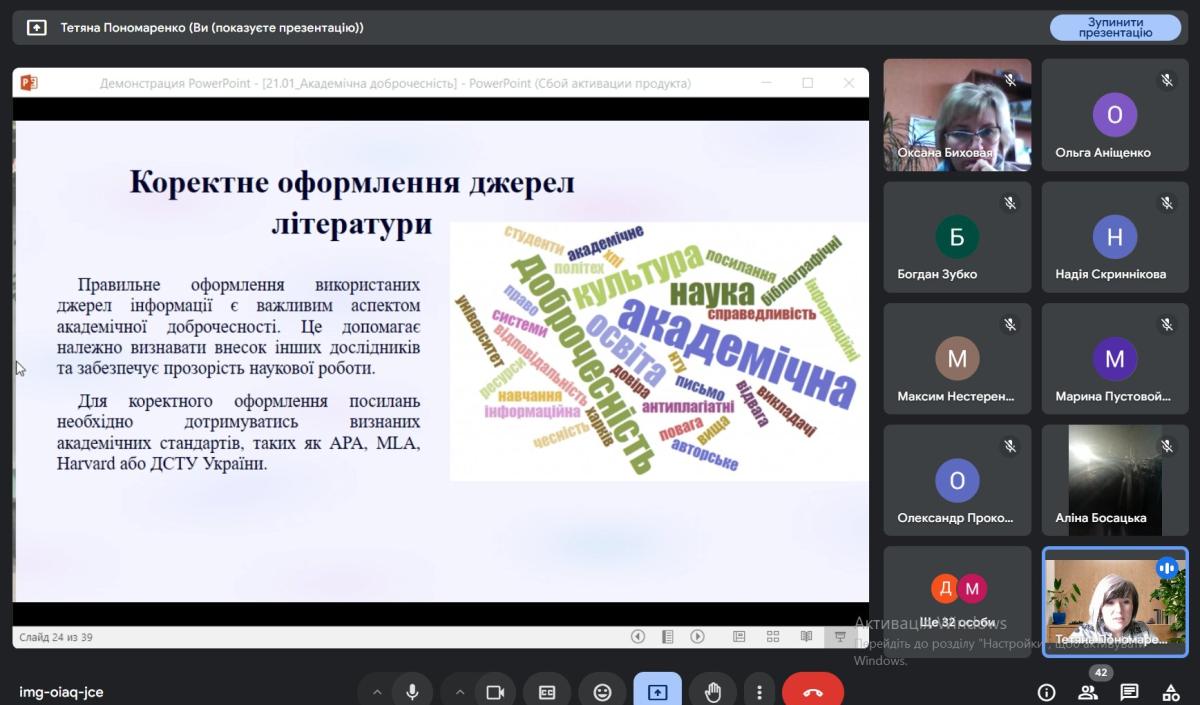Click the Ще 32 особи participants tile
Screen dimensions: 1200x705
pos(957,600)
